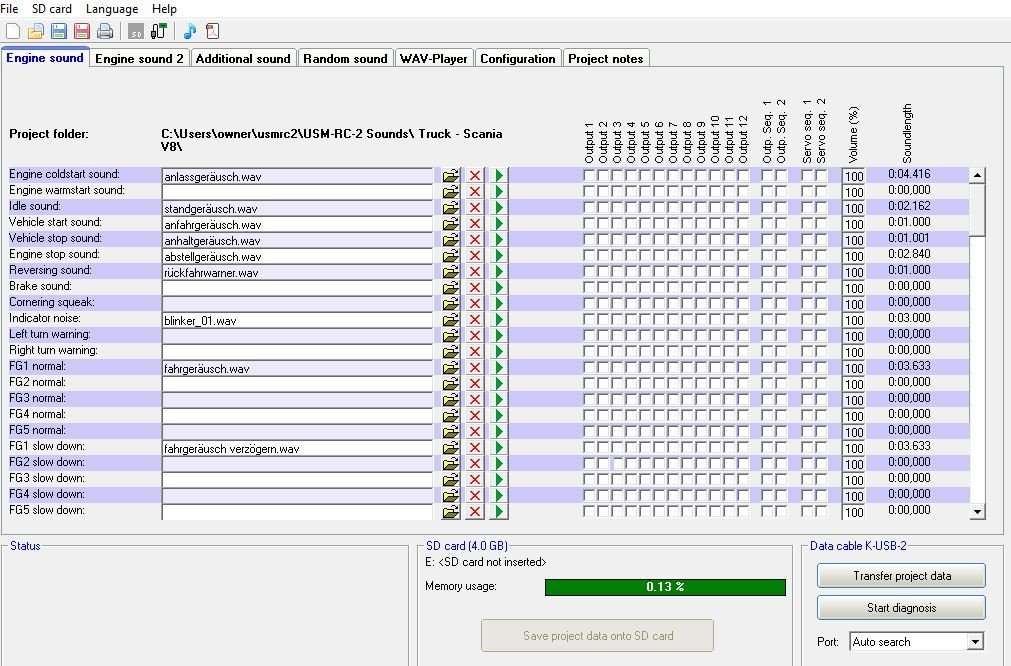The height and width of the screenshot is (666, 1011).
Task: Click the sound list scroll-down arrow
Action: 978,512
